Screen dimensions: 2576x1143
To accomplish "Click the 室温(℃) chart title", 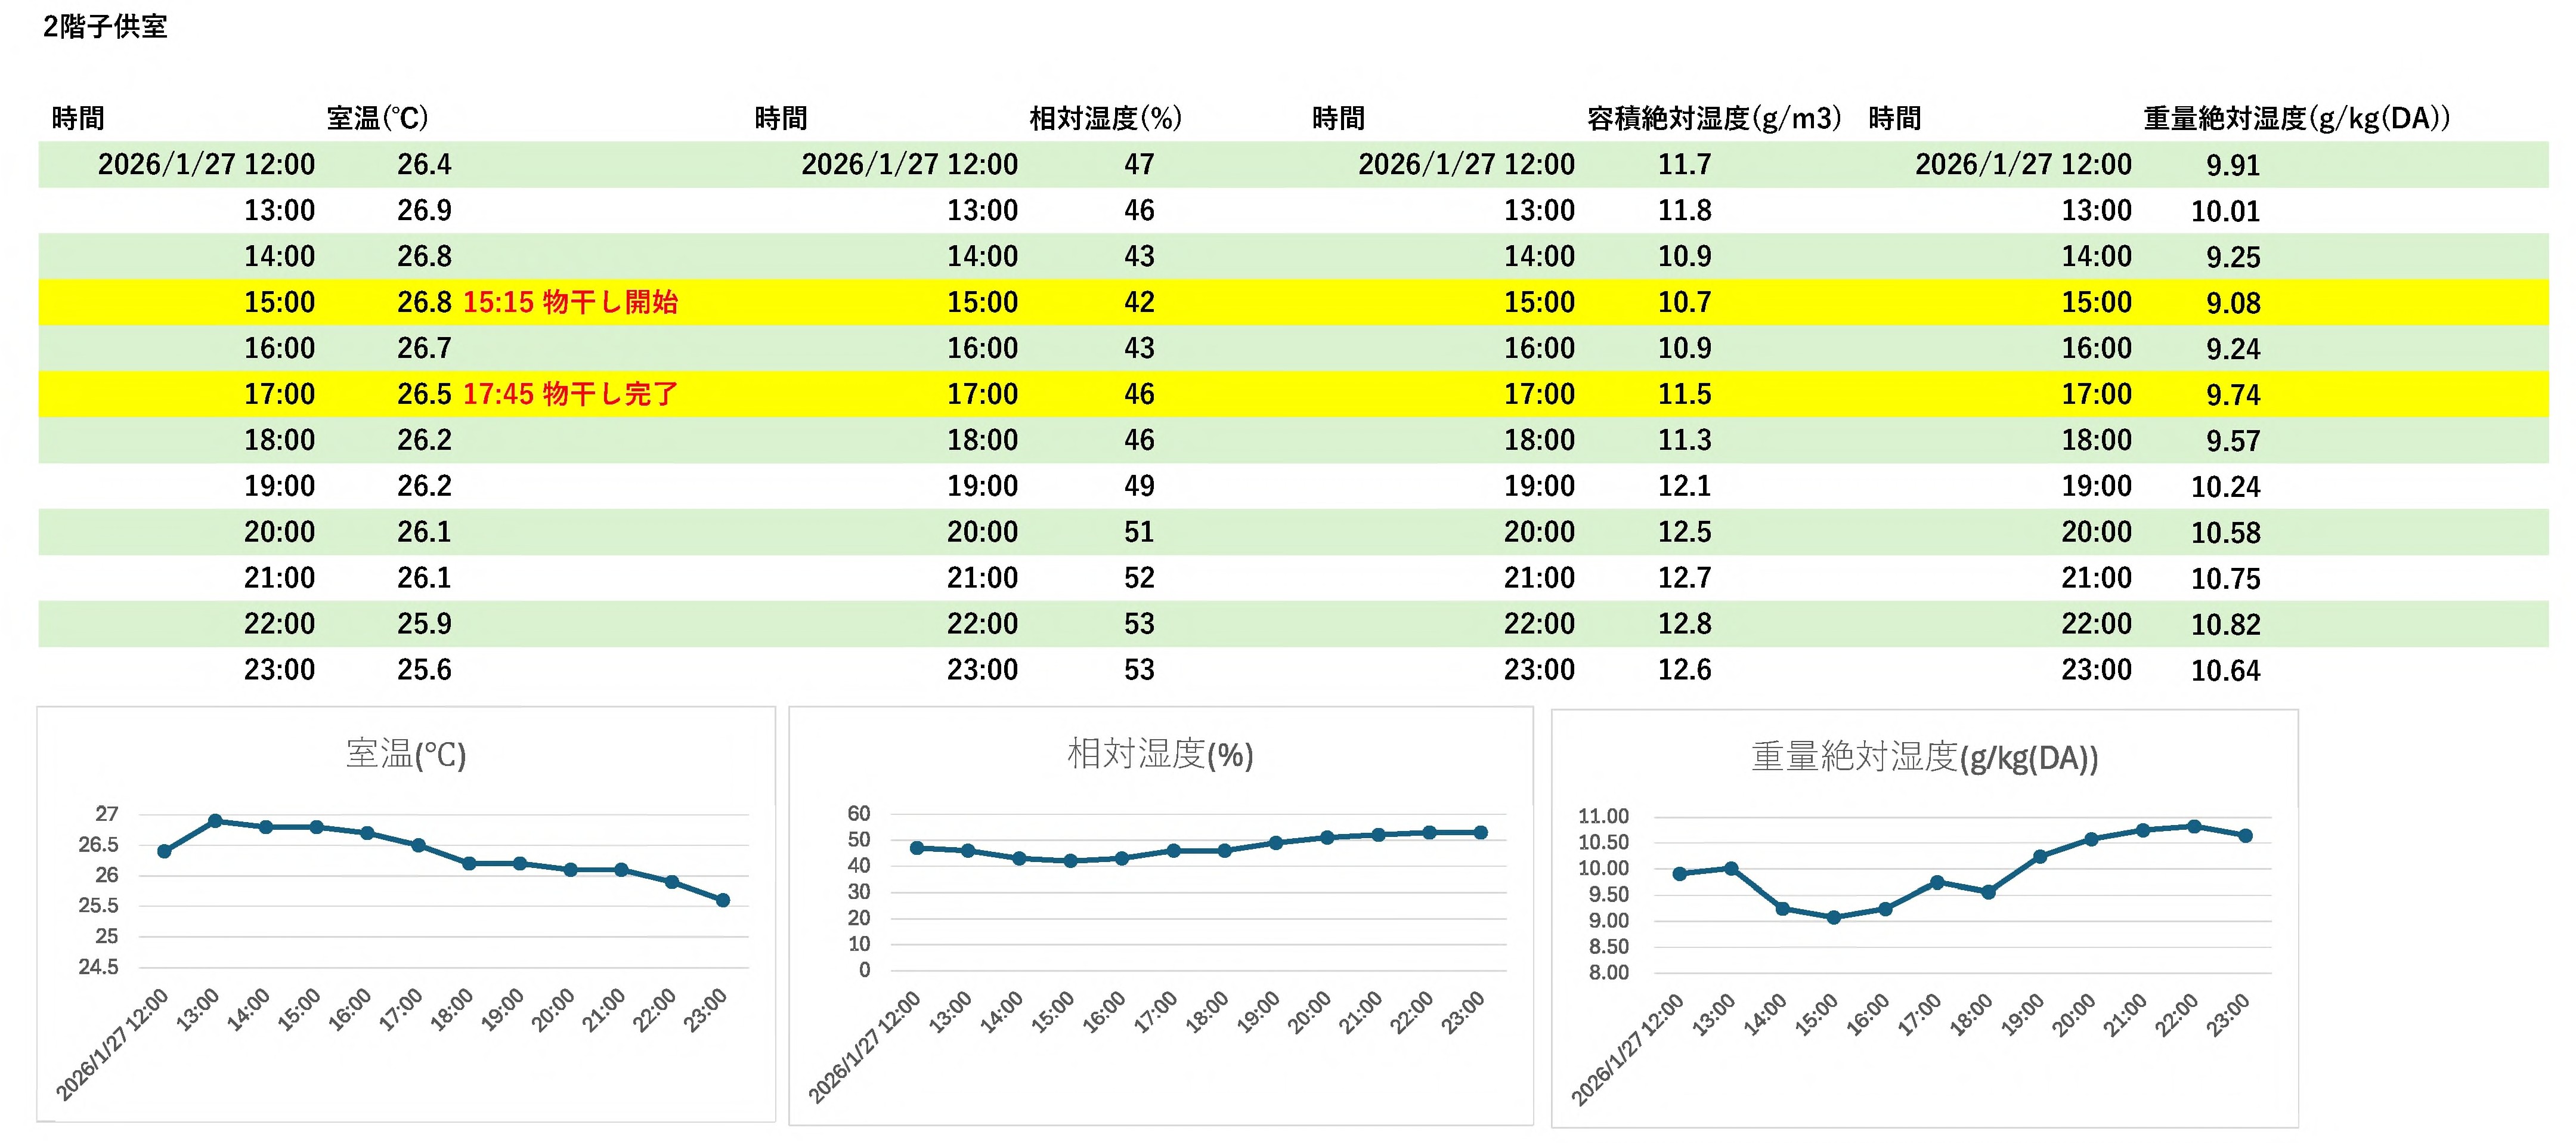I will click(x=406, y=754).
